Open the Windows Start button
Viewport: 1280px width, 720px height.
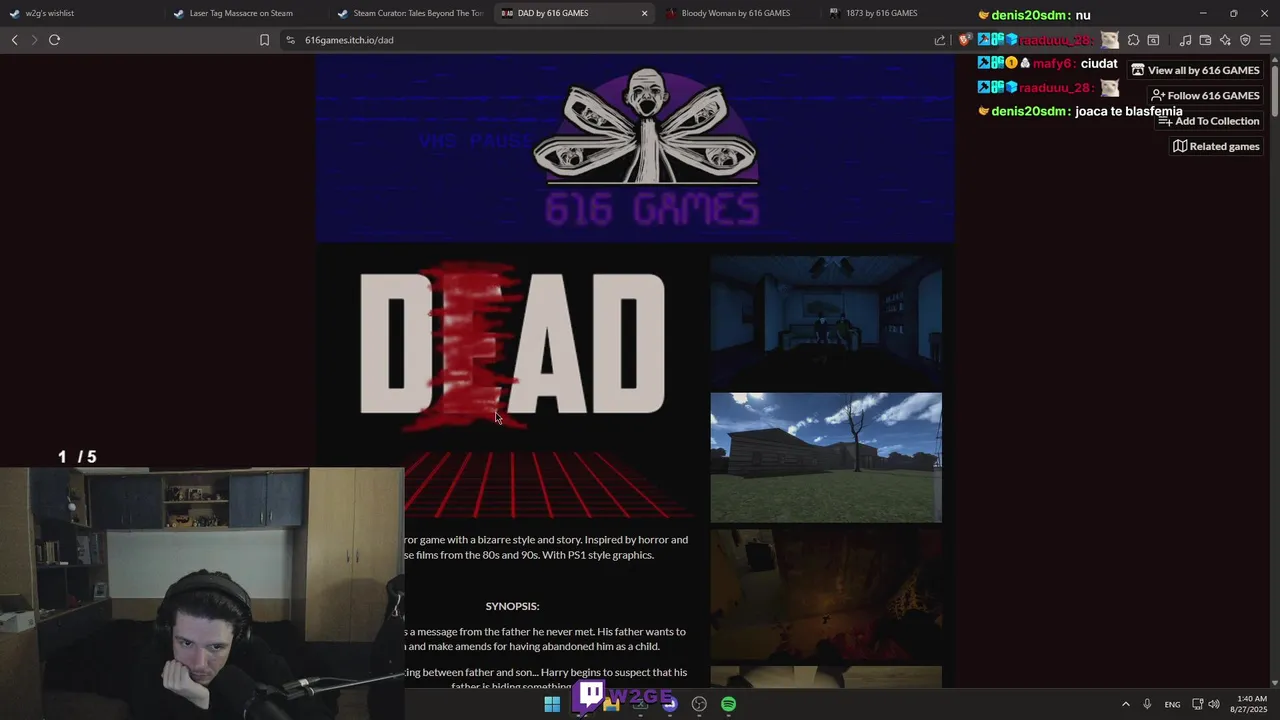(x=552, y=704)
